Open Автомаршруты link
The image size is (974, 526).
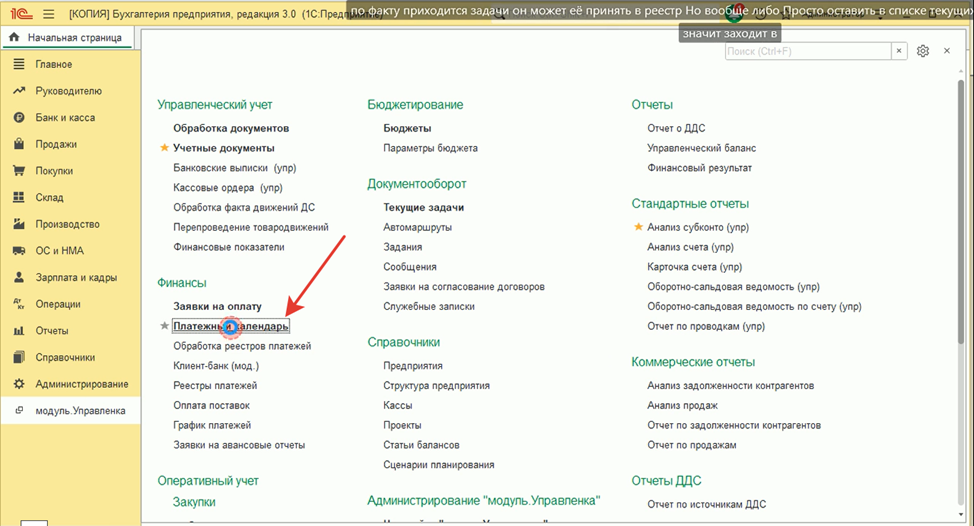click(x=417, y=227)
